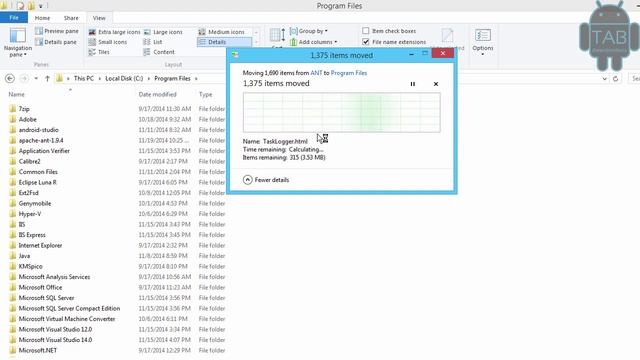Expand the Local Disk (C:) breadcrumb arrow

click(149, 79)
